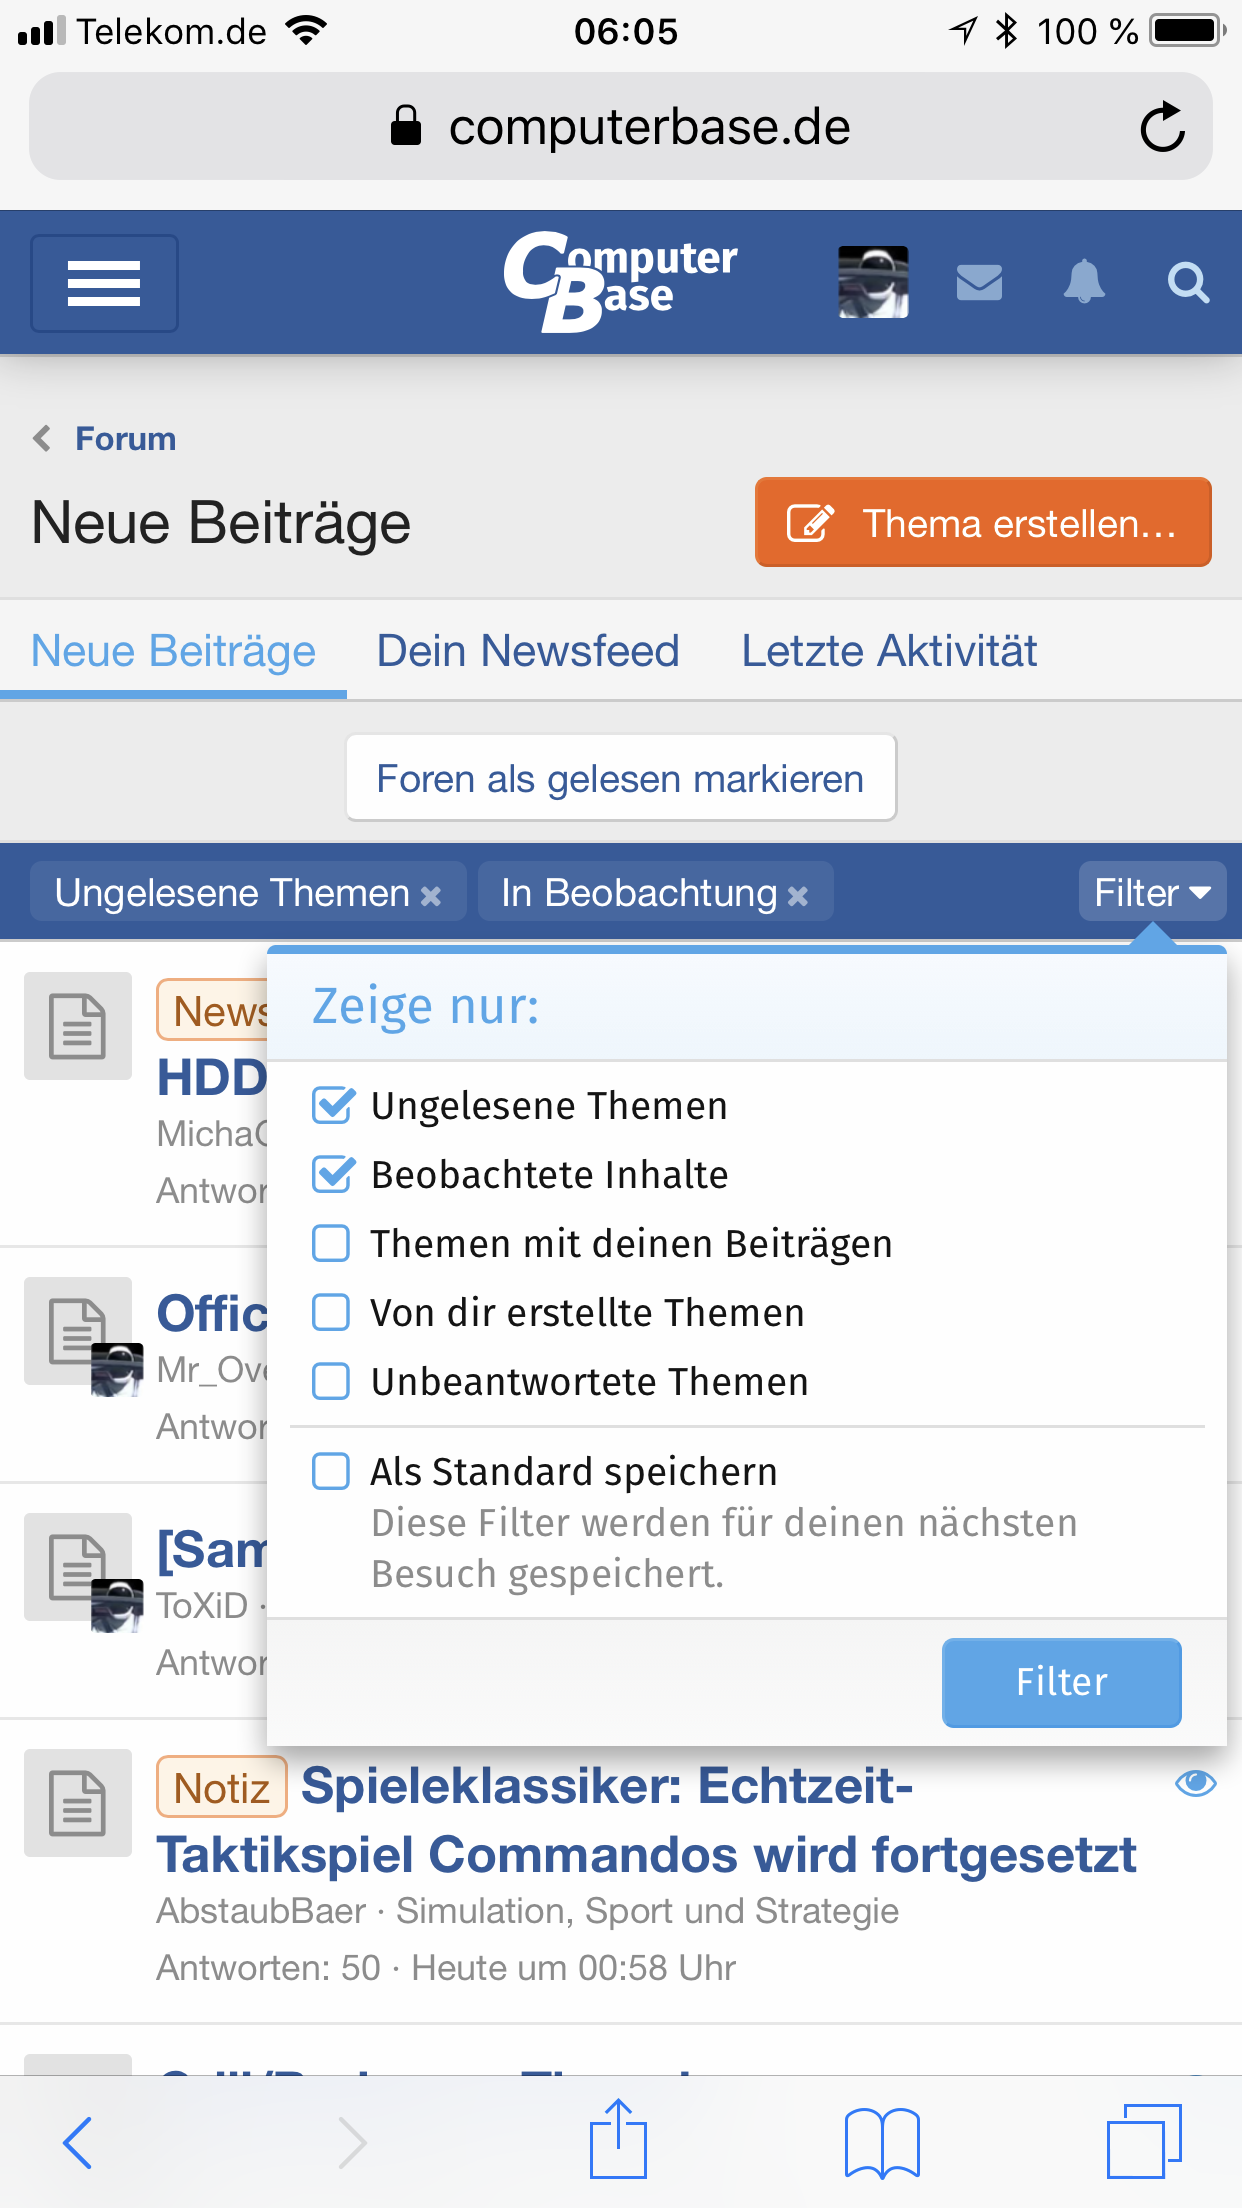
Task: Apply filters with blue Filter button
Action: [x=1061, y=1682]
